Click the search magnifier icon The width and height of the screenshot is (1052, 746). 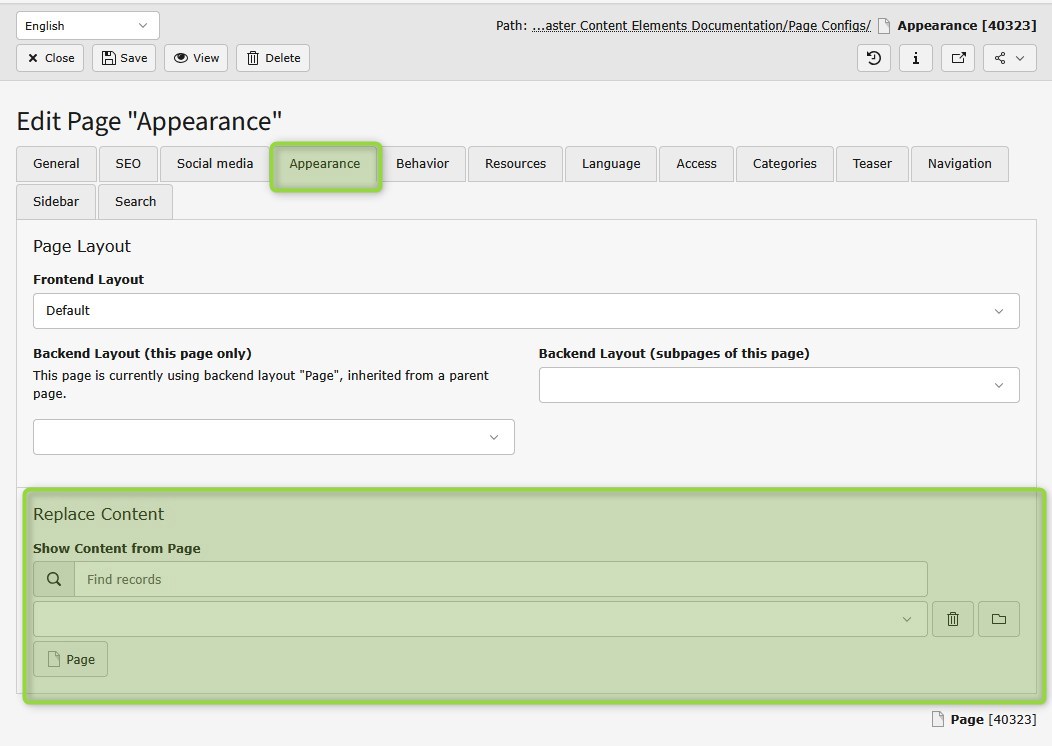coord(54,579)
